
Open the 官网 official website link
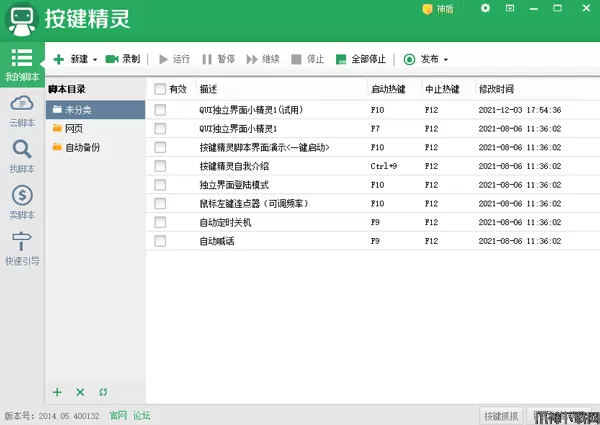pyautogui.click(x=118, y=415)
